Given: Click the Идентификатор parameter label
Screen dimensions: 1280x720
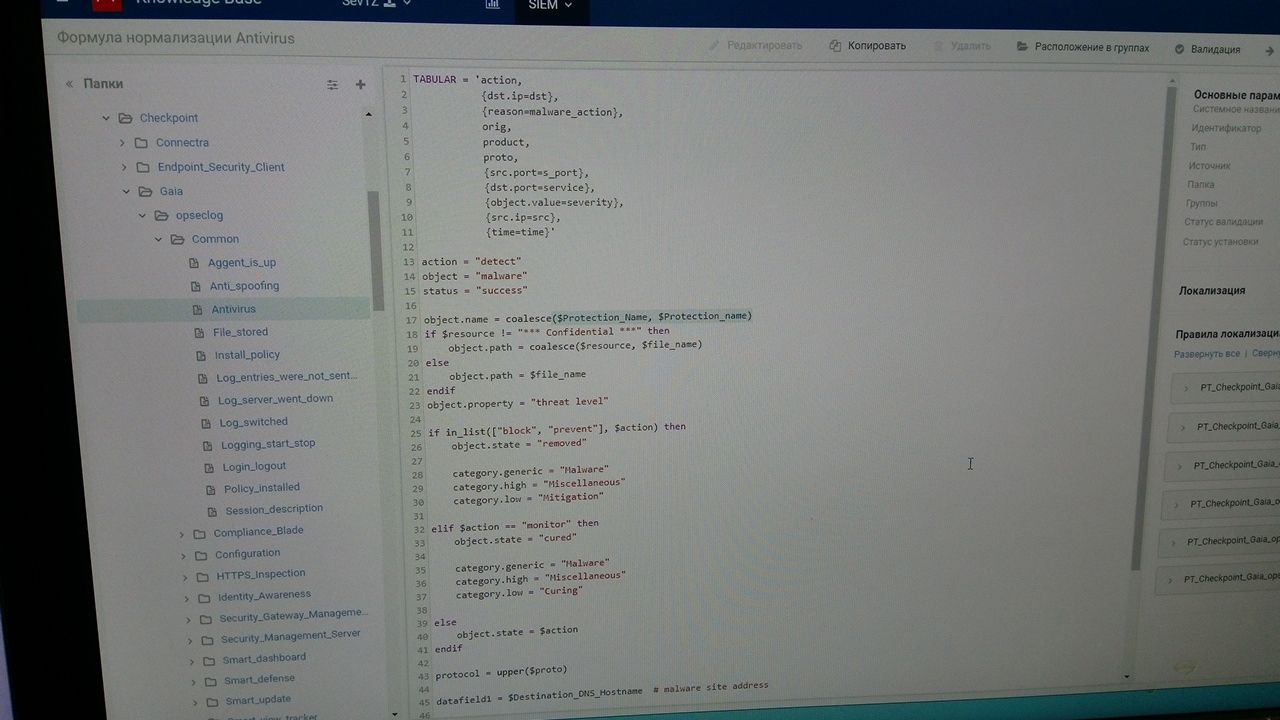Looking at the screenshot, I should pyautogui.click(x=1226, y=129).
